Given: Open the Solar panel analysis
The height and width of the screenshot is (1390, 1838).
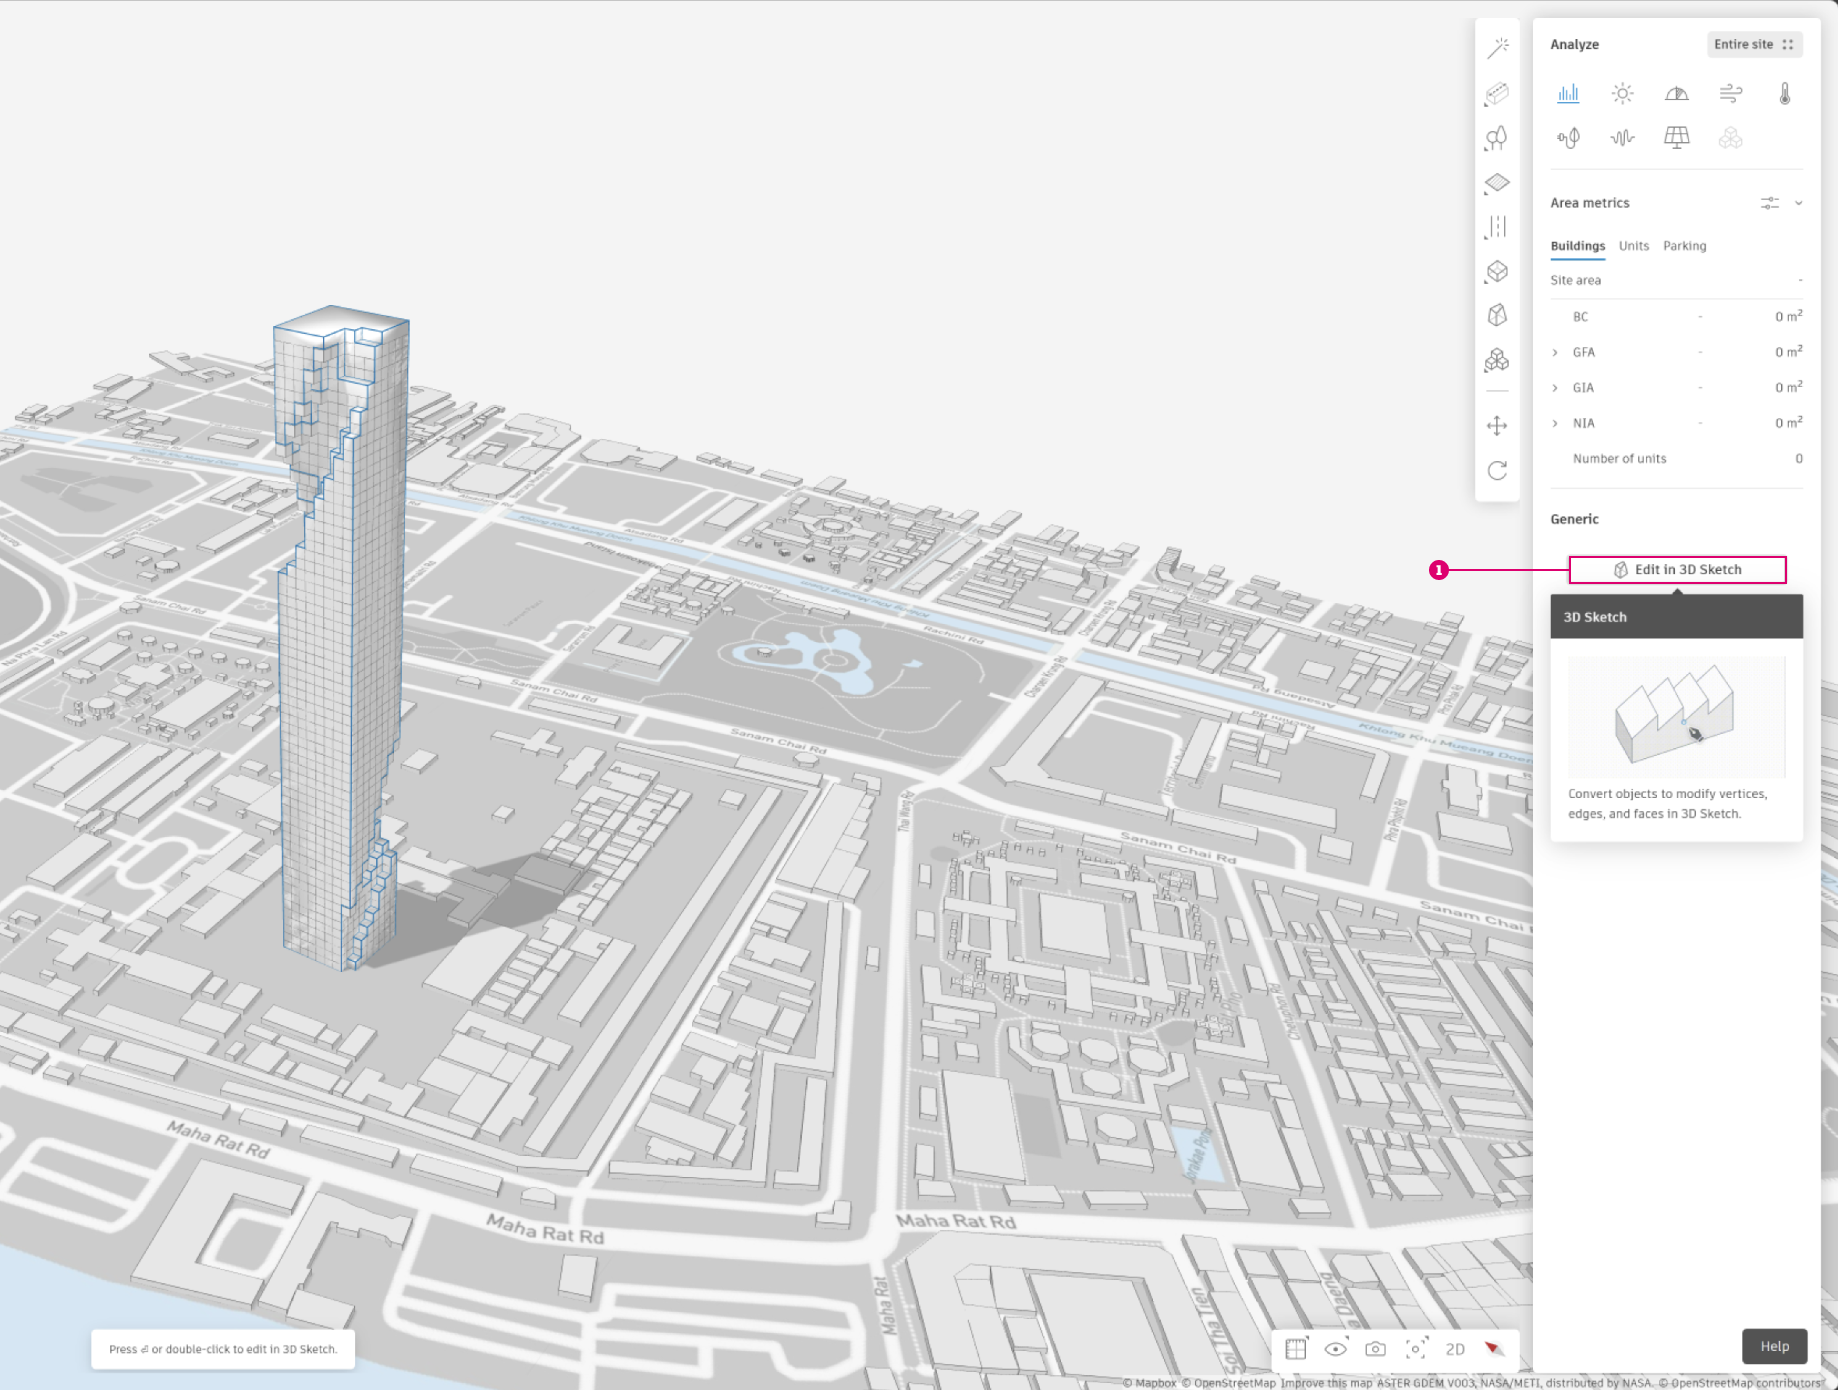Looking at the screenshot, I should [1676, 138].
